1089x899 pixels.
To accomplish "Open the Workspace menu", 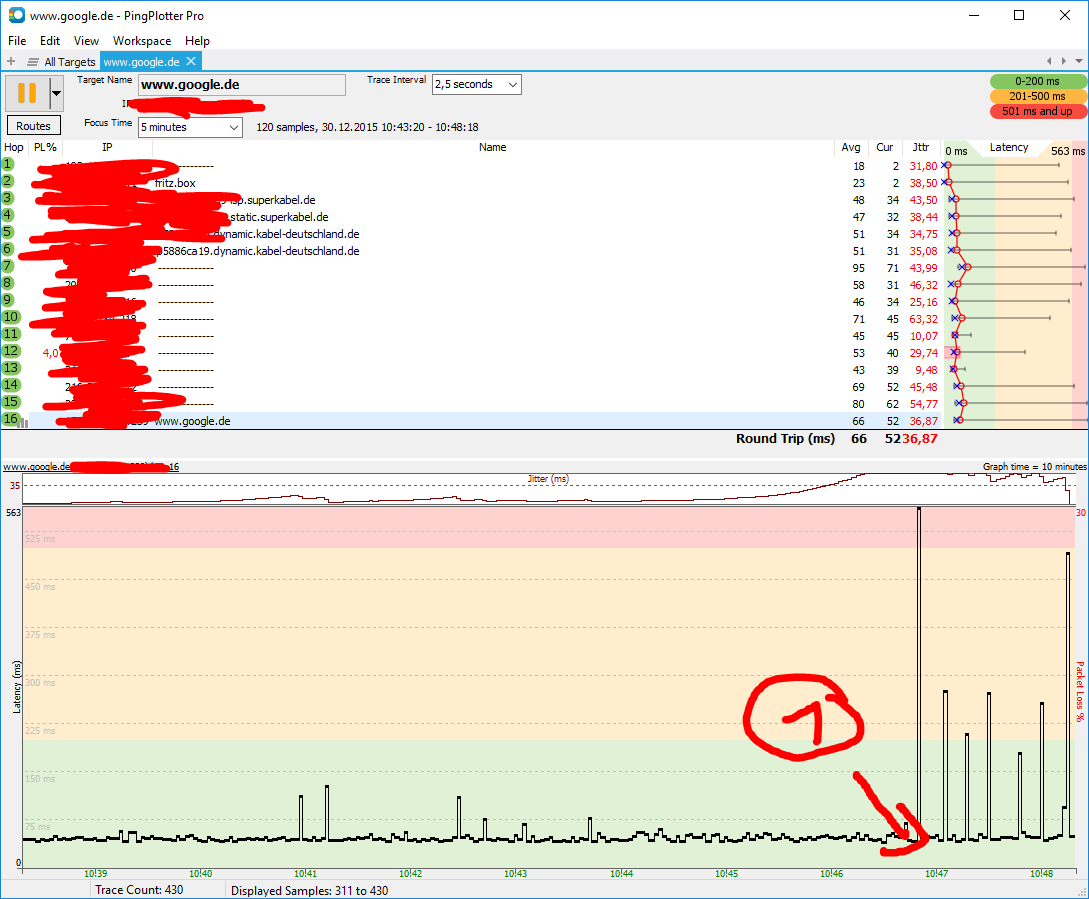I will point(142,41).
